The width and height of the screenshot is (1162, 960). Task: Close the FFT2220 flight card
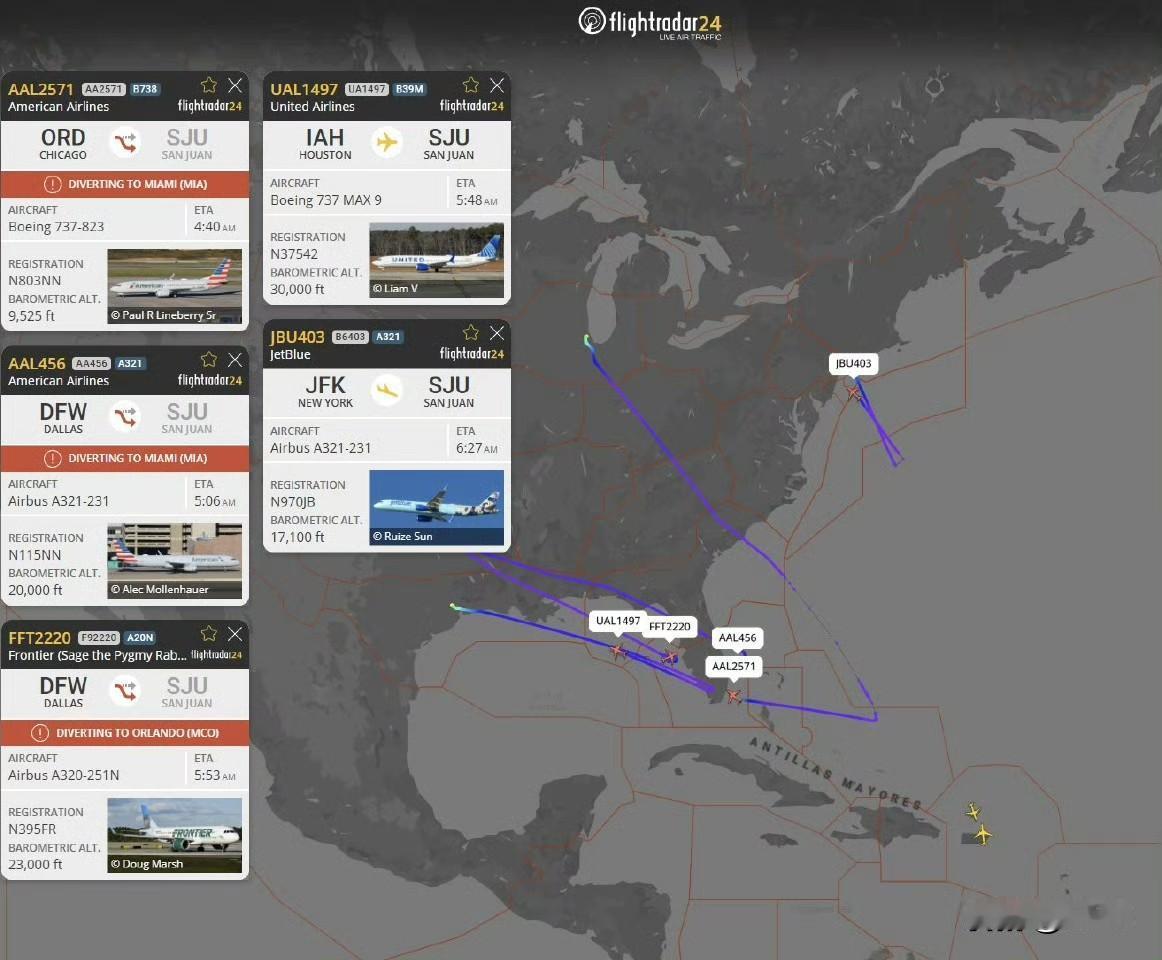coord(235,633)
